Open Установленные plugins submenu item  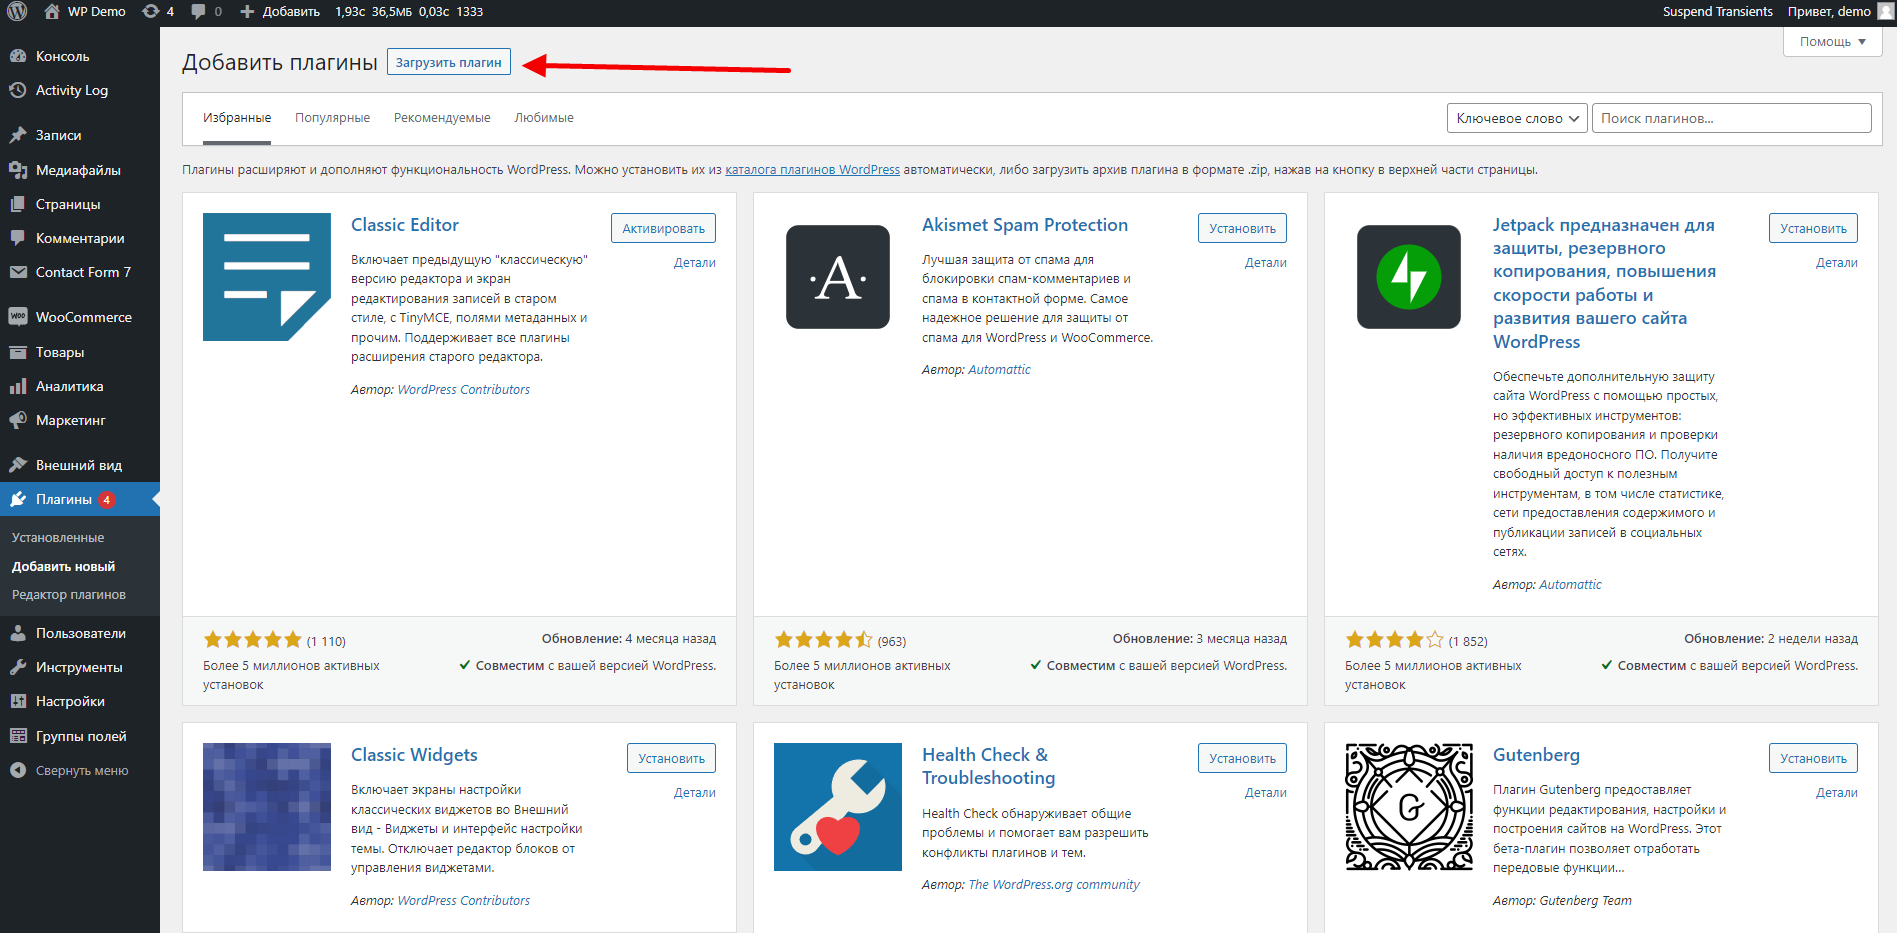58,538
